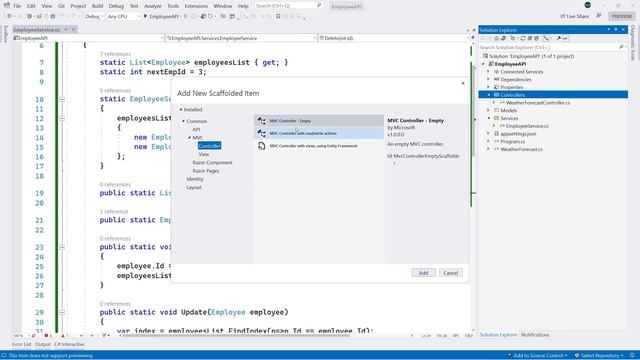The image size is (640, 360).
Task: Click the bookmark toolbar icon
Action: (278, 16)
